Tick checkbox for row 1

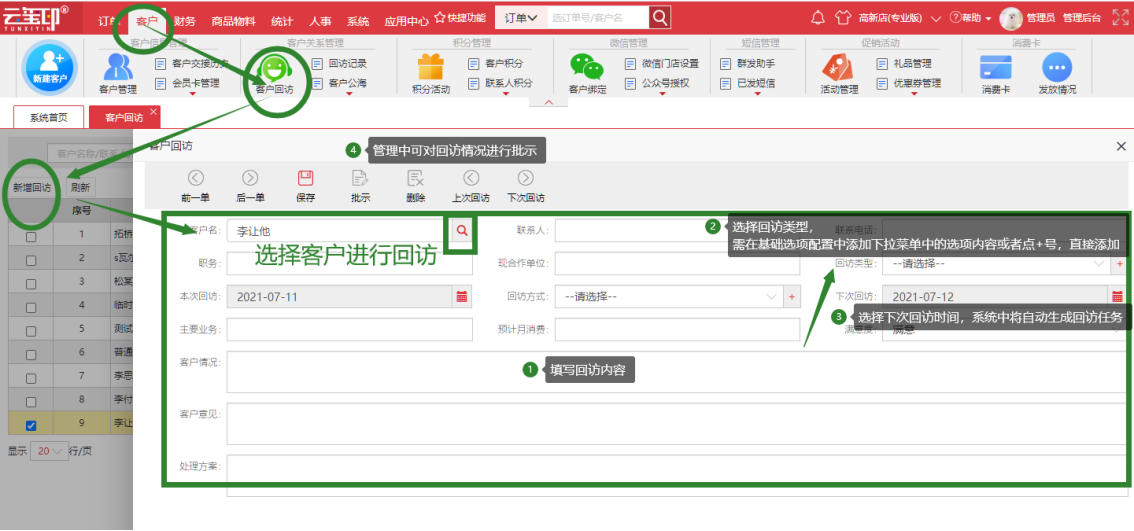tap(31, 237)
